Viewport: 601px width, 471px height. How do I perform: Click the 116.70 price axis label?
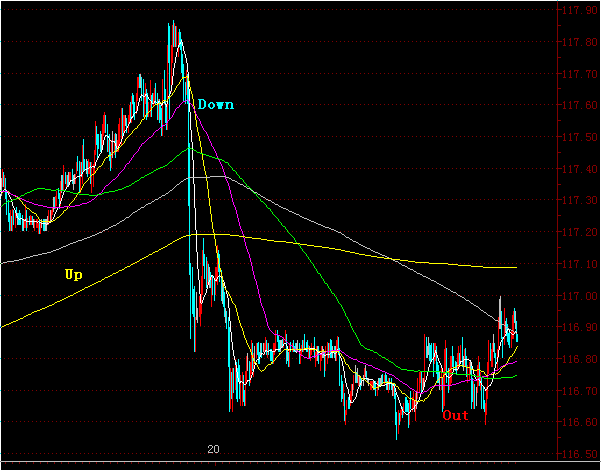point(580,391)
